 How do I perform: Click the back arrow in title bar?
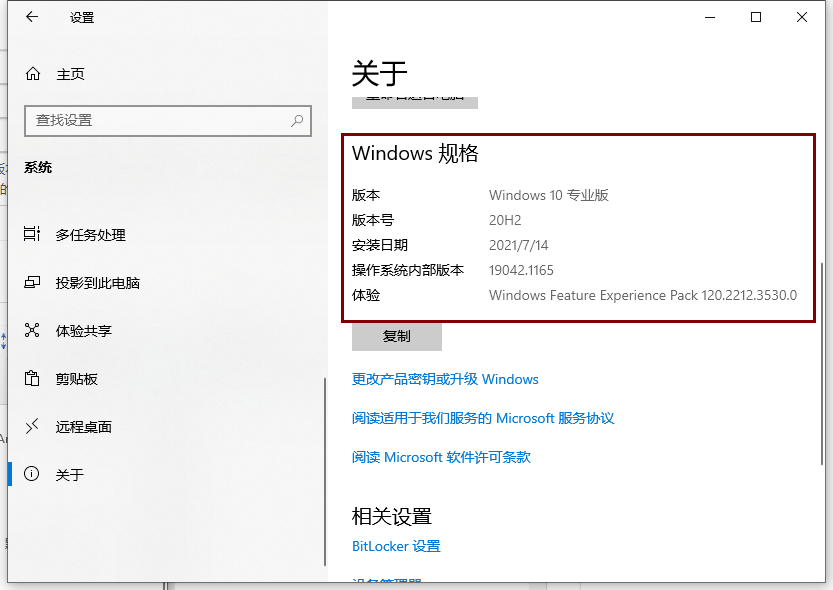coord(32,17)
